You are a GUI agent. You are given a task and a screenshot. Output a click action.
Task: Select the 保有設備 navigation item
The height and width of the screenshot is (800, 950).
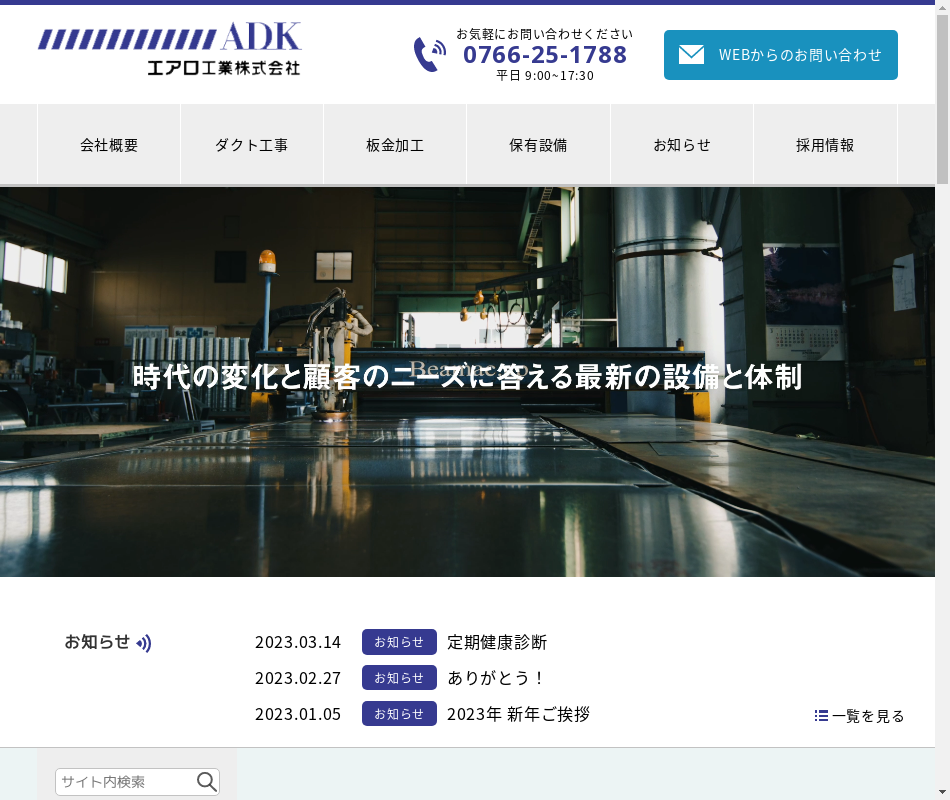[x=538, y=145]
